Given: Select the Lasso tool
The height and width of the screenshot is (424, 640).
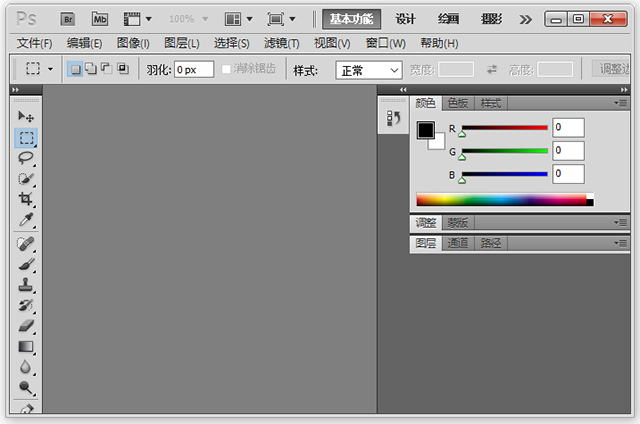Looking at the screenshot, I should pos(26,158).
